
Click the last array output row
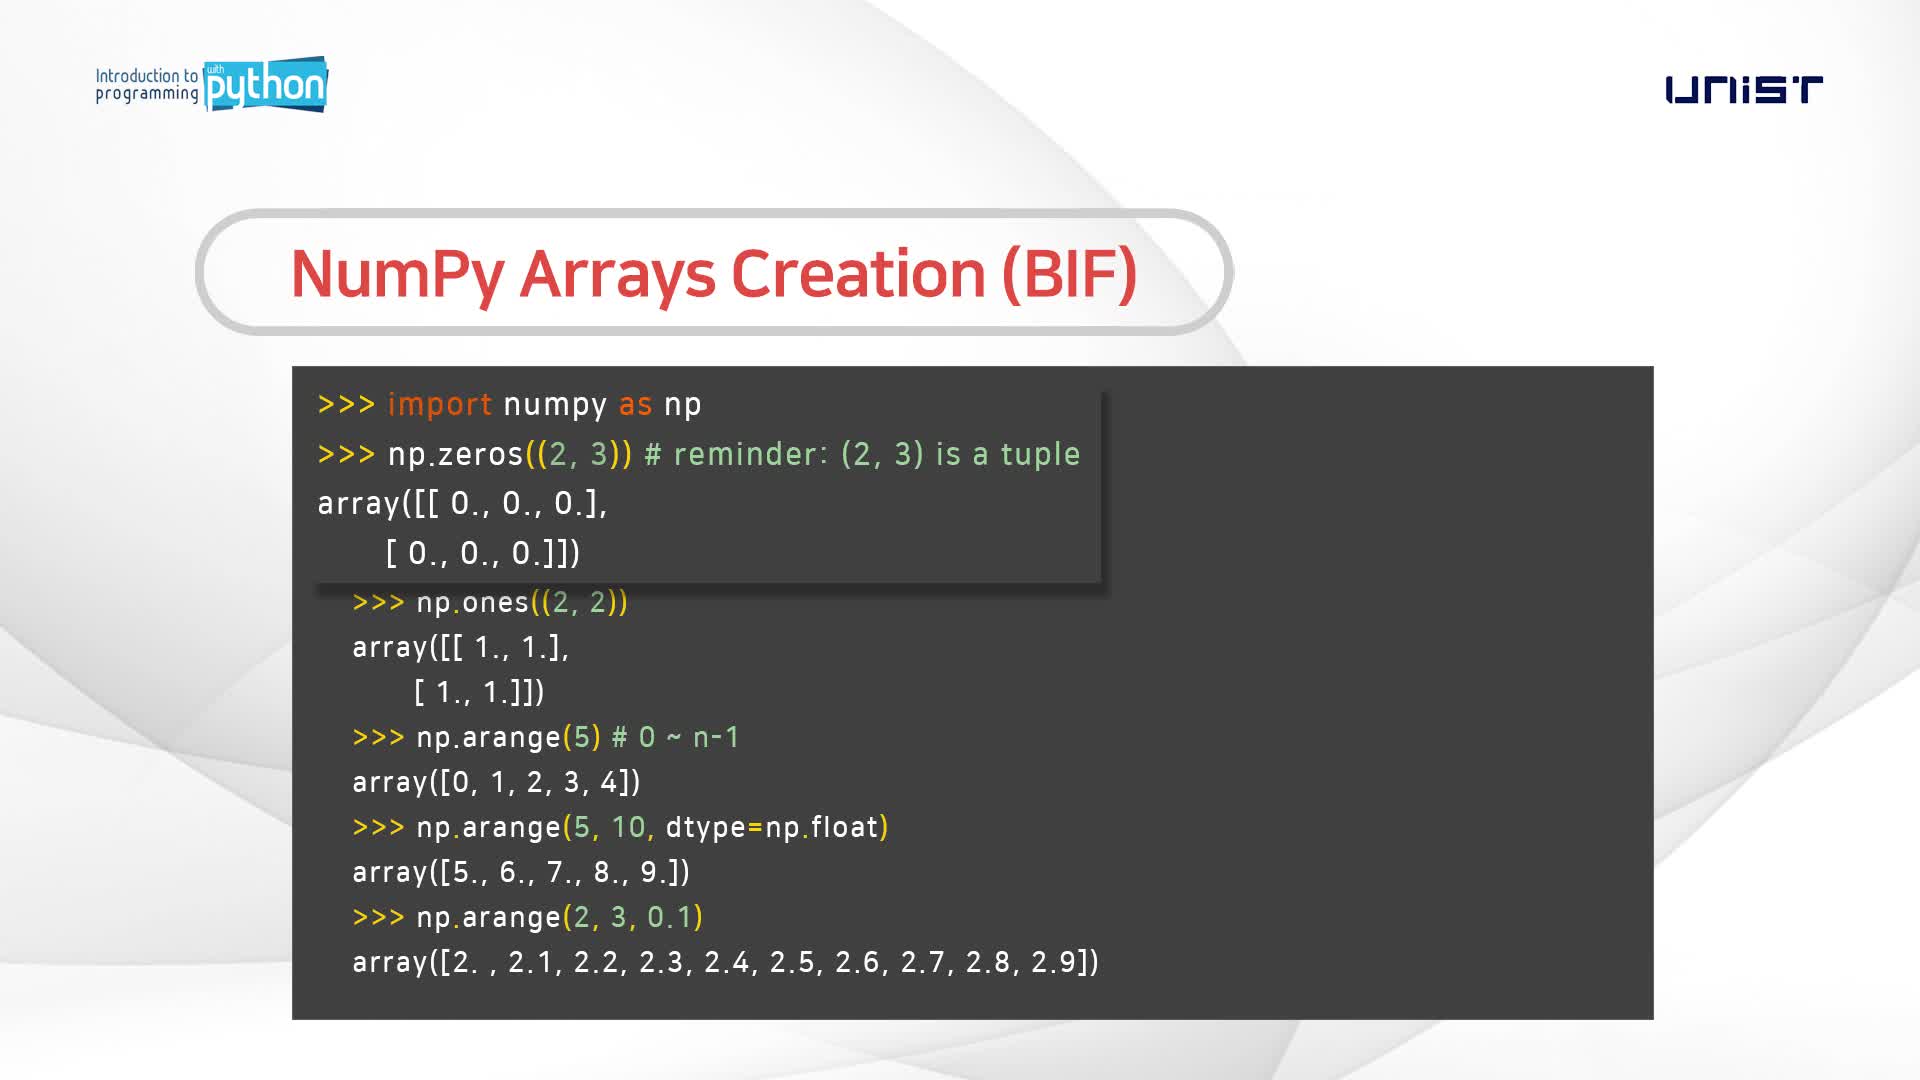pyautogui.click(x=725, y=962)
